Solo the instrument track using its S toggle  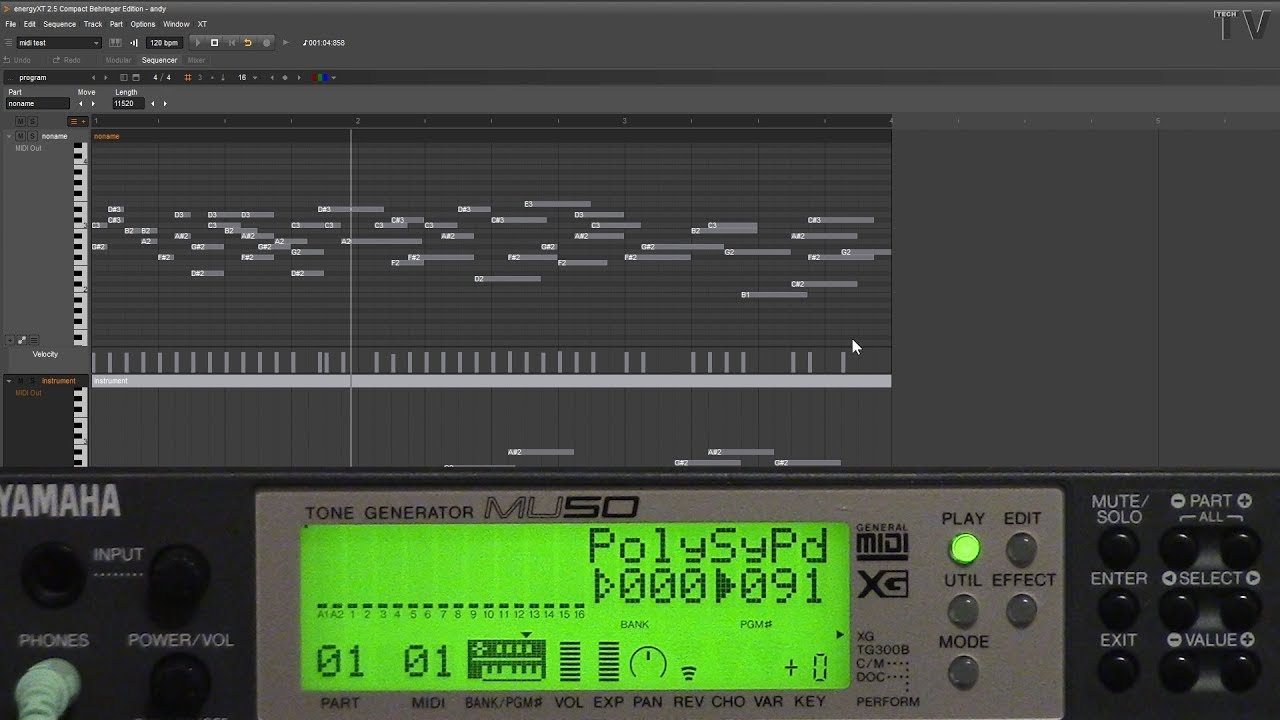pyautogui.click(x=31, y=381)
